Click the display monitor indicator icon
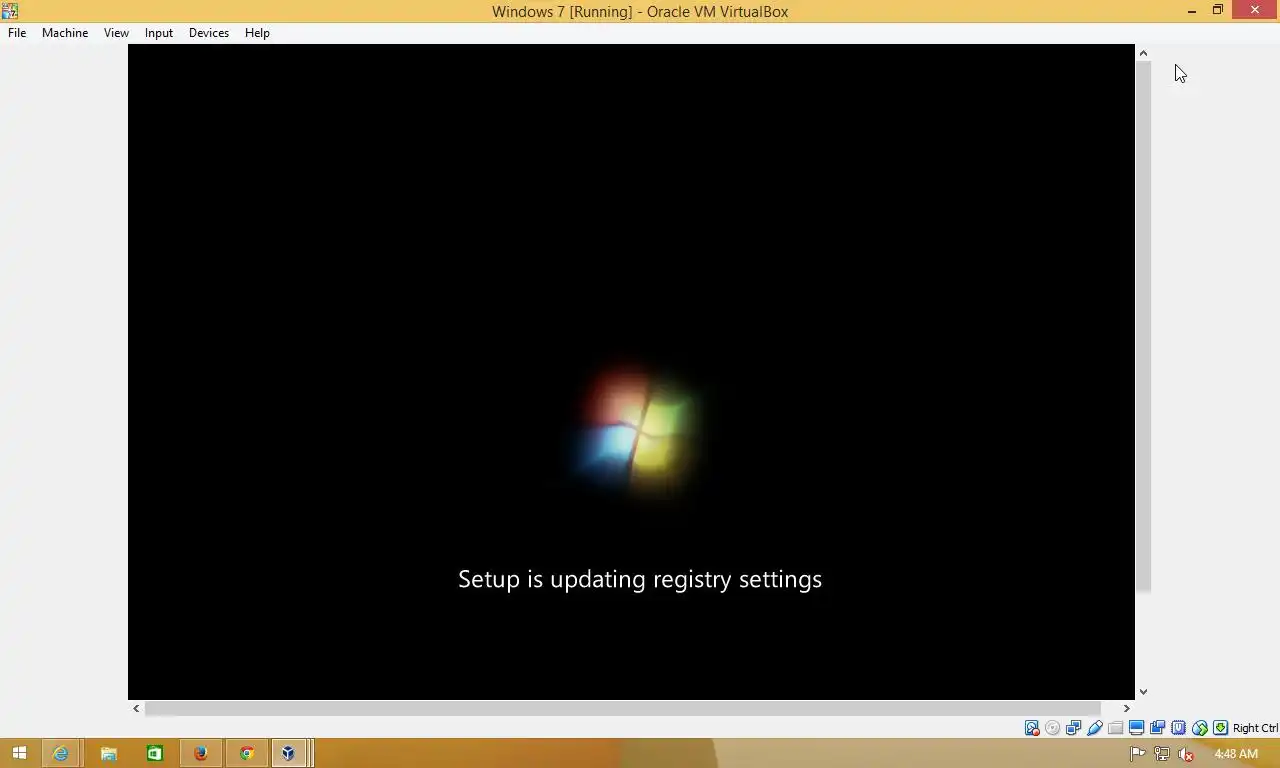Viewport: 1280px width, 768px height. (x=1136, y=728)
